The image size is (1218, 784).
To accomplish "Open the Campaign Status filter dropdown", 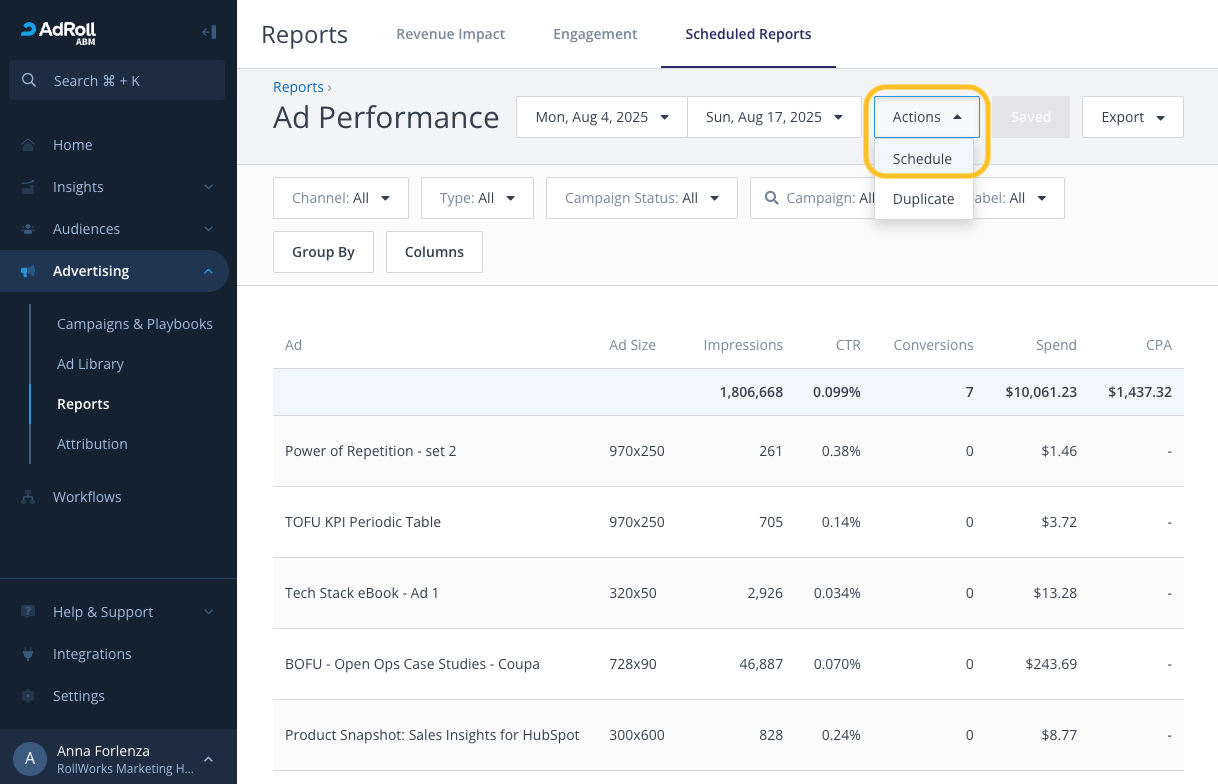I will click(642, 198).
